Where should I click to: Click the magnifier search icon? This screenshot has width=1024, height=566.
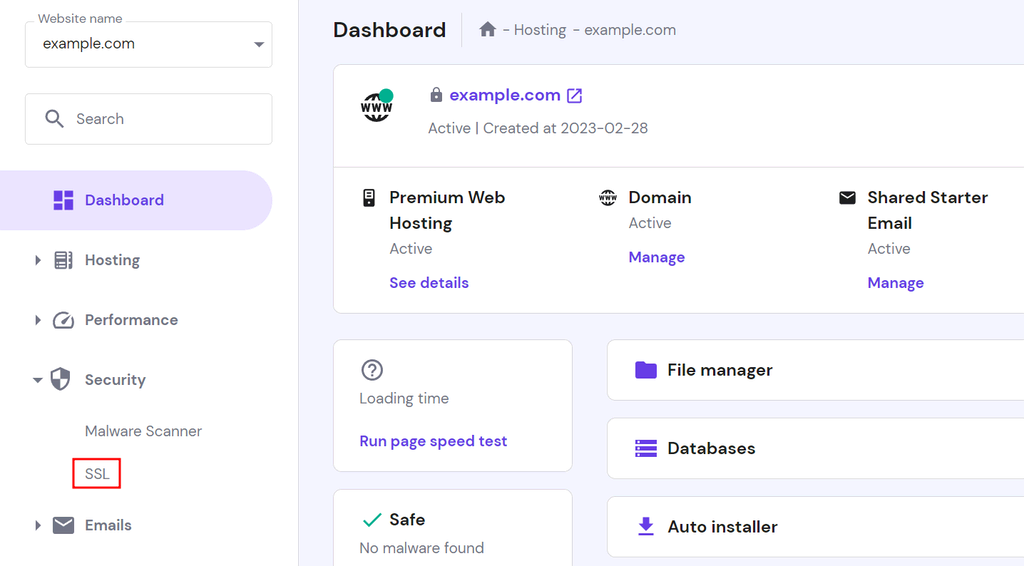[x=54, y=119]
